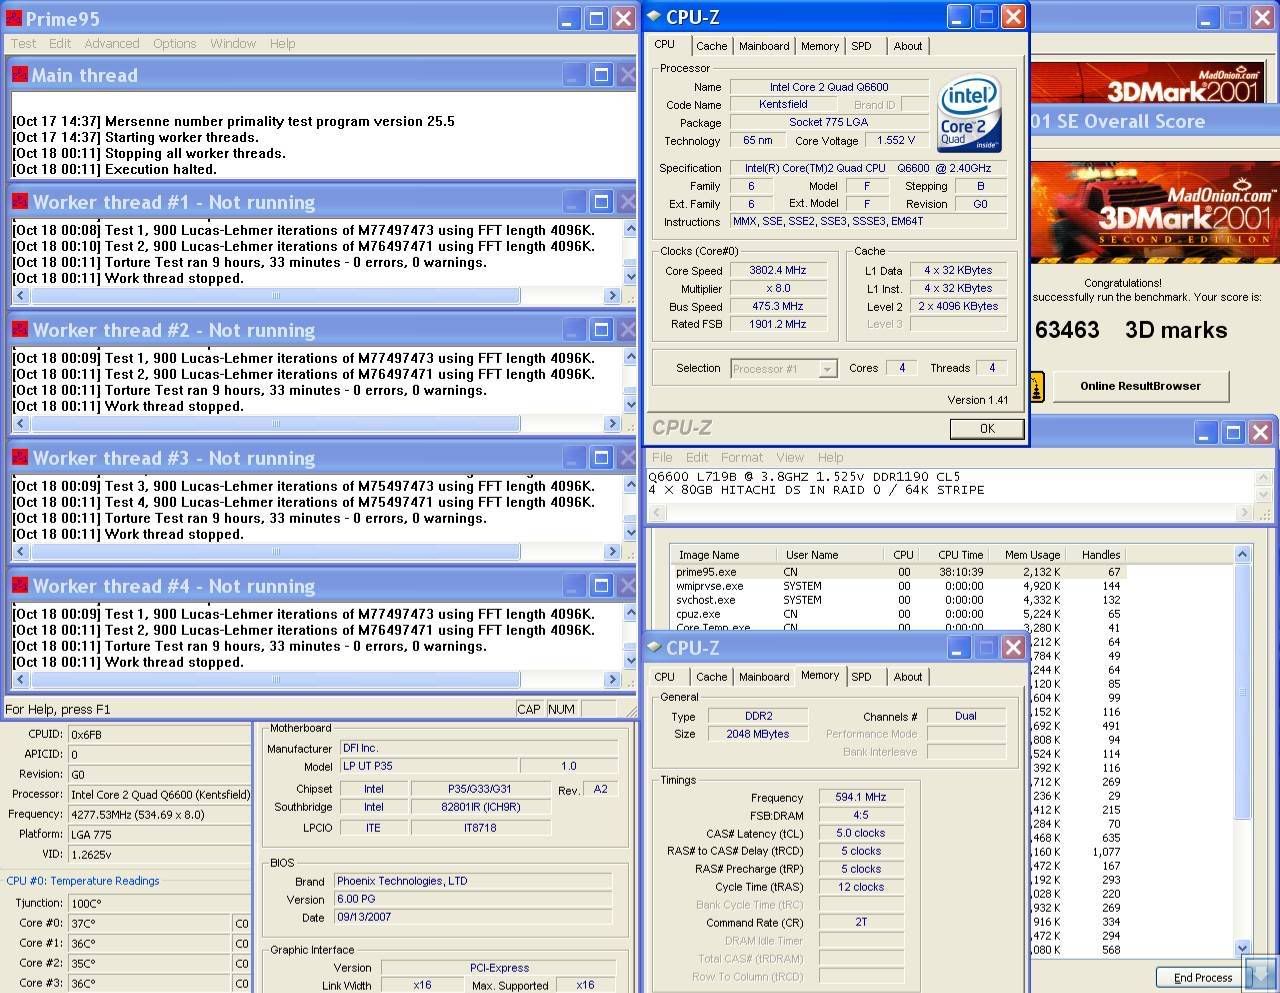
Task: Click the CPU #0: Temperature Readings label
Action: point(83,881)
